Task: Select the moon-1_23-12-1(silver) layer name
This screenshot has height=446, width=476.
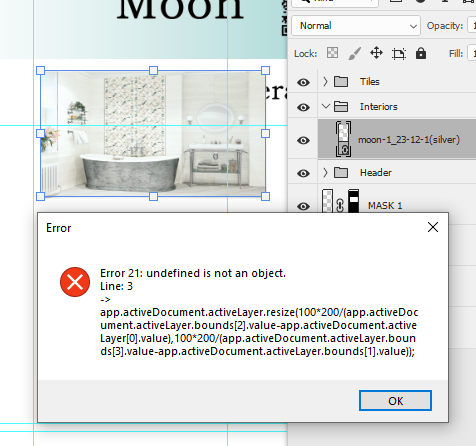Action: tap(409, 140)
